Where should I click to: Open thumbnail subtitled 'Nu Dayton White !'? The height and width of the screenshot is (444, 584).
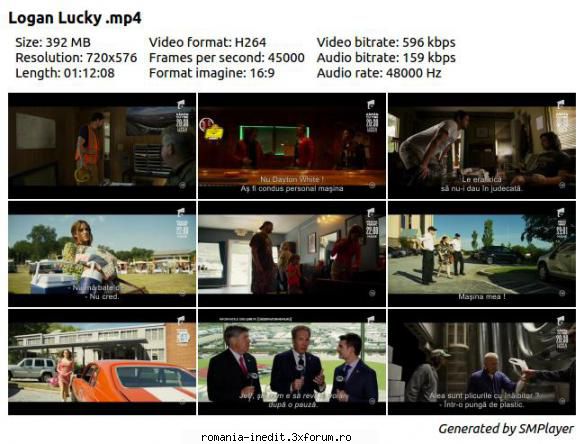292,146
